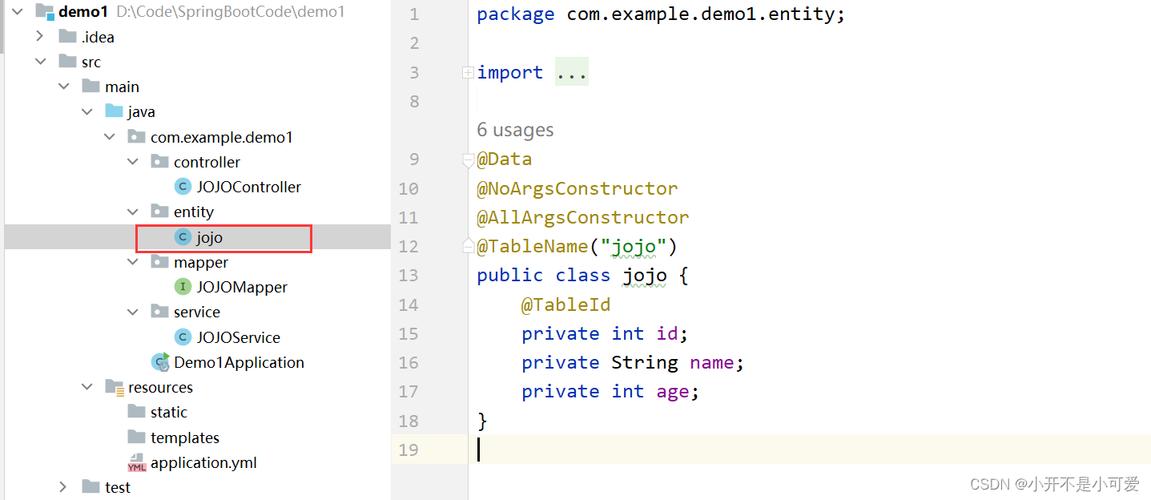
Task: Click the @NoArgsConstructor annotation
Action: tap(578, 189)
